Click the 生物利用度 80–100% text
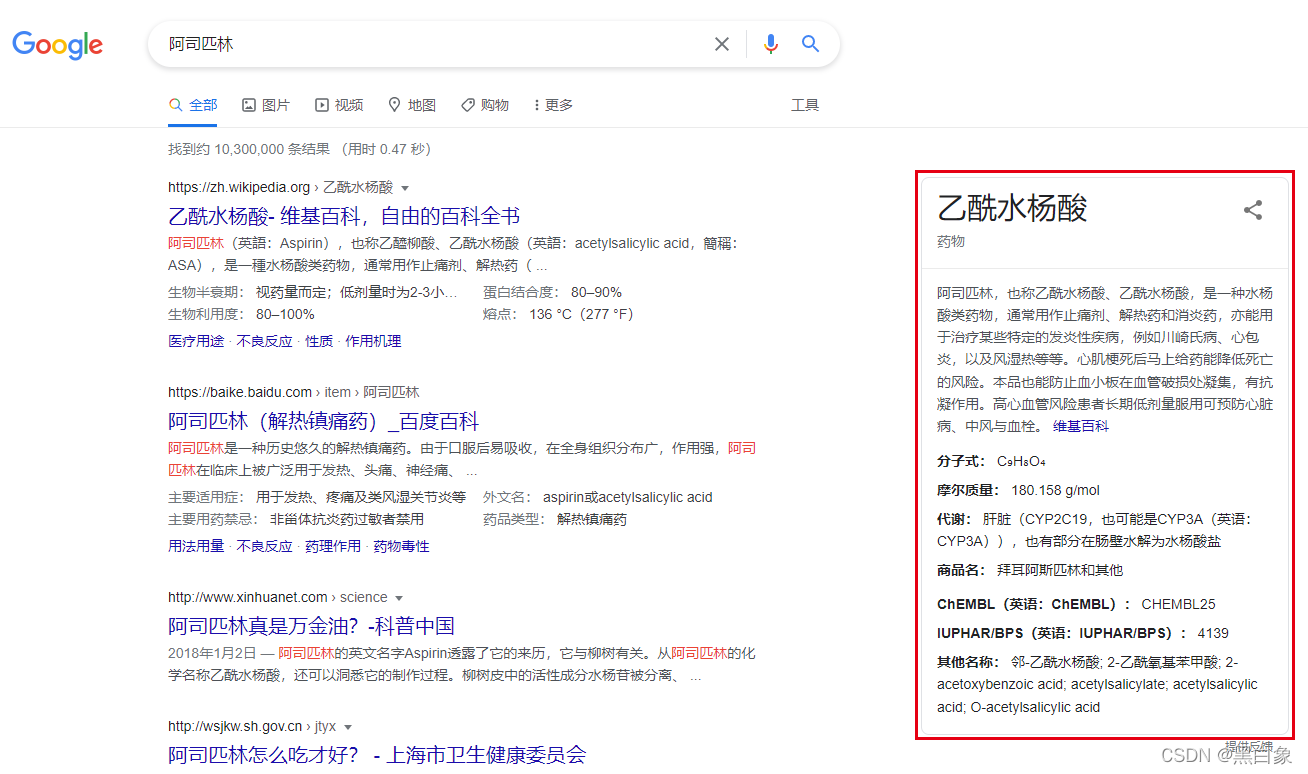The image size is (1308, 774). tap(241, 314)
